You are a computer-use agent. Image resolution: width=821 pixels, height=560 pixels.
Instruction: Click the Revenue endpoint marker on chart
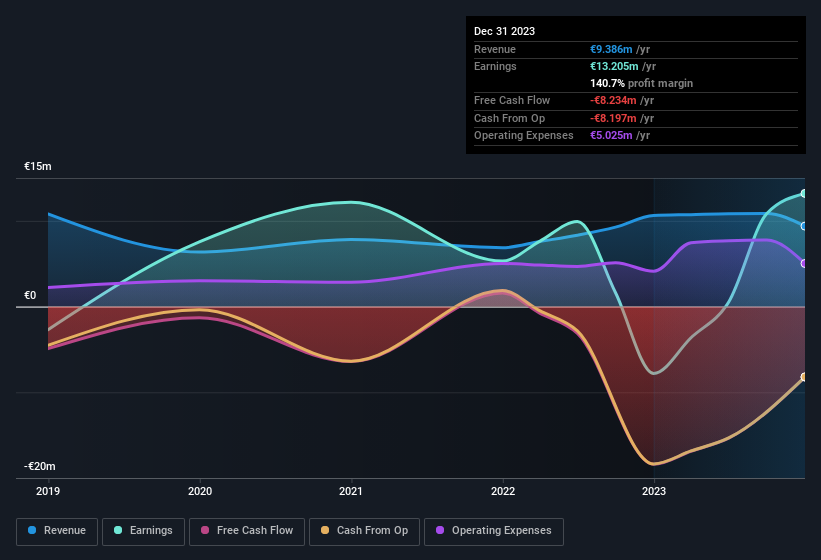(804, 226)
